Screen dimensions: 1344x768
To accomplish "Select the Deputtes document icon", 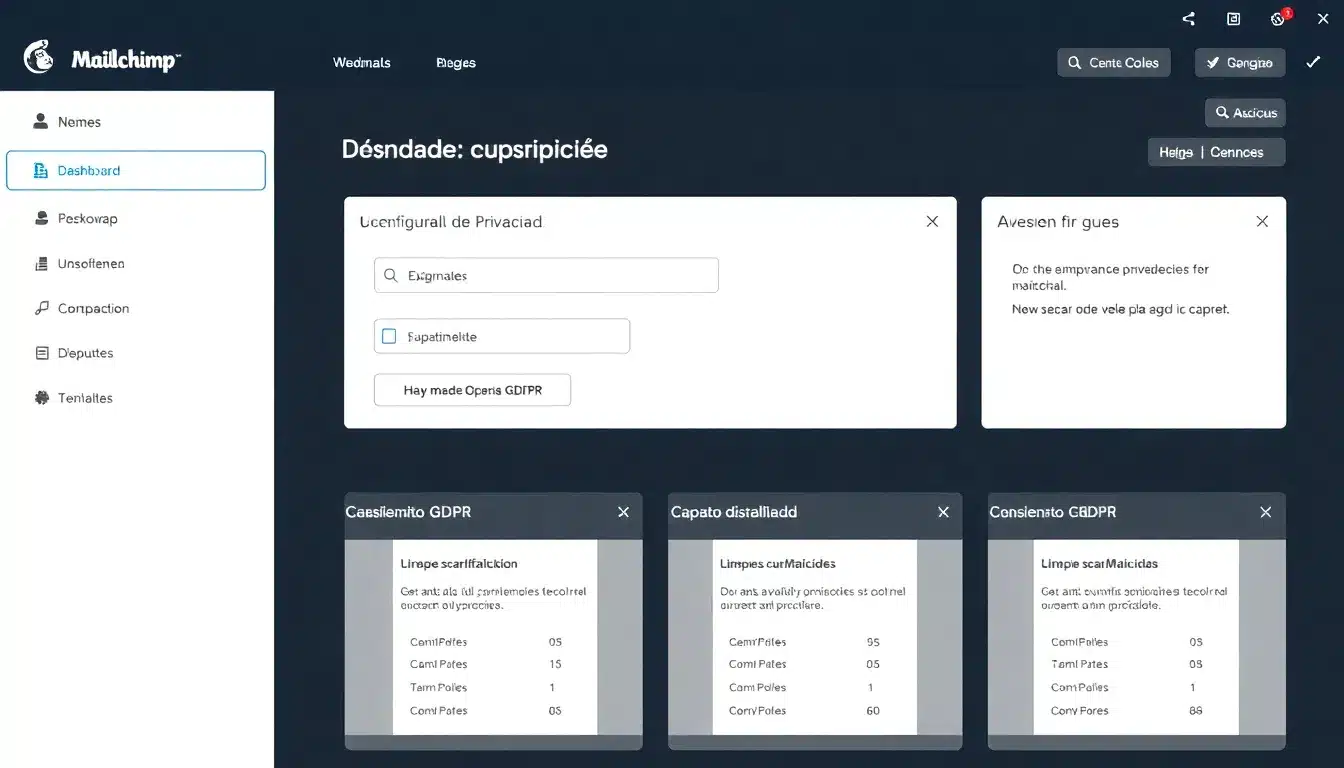I will (x=40, y=352).
